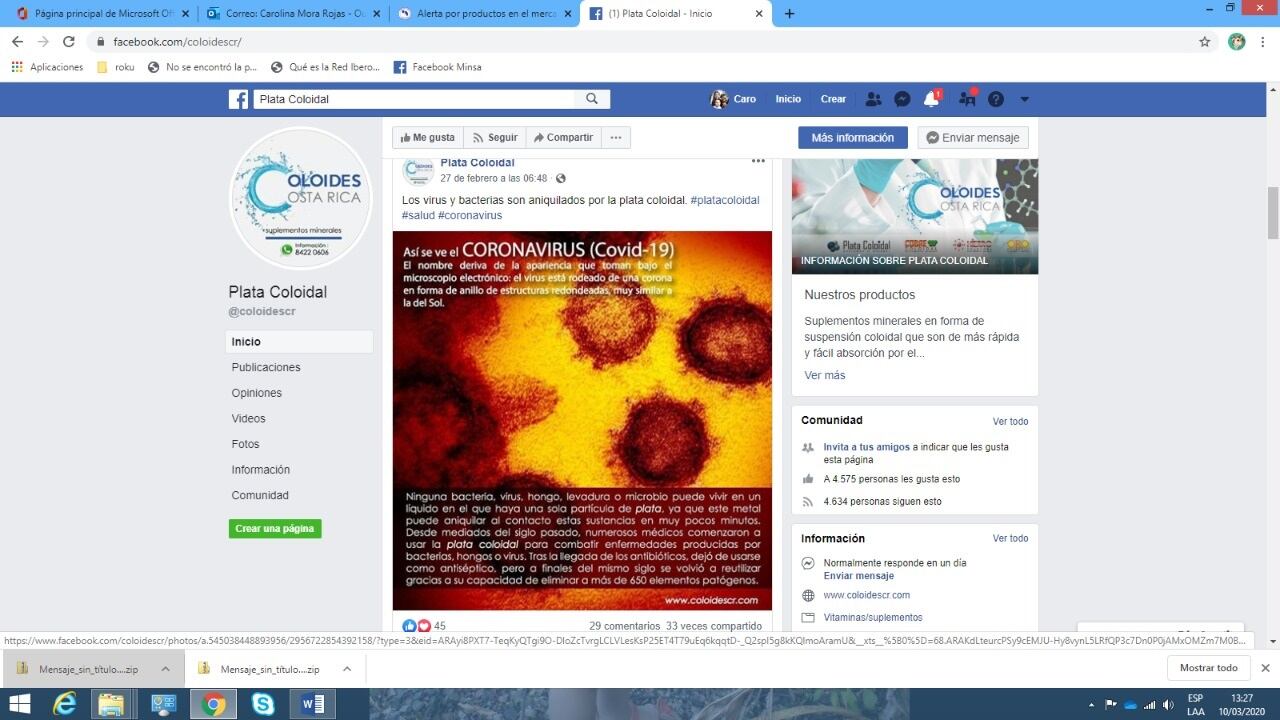
Task: Open Microsoft Word from the taskbar
Action: click(x=312, y=703)
